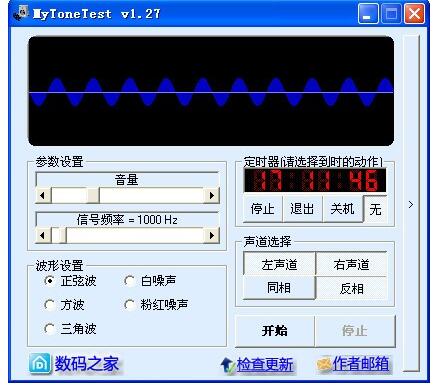The height and width of the screenshot is (392, 445).
Task: Click the 开始 start button
Action: (275, 331)
